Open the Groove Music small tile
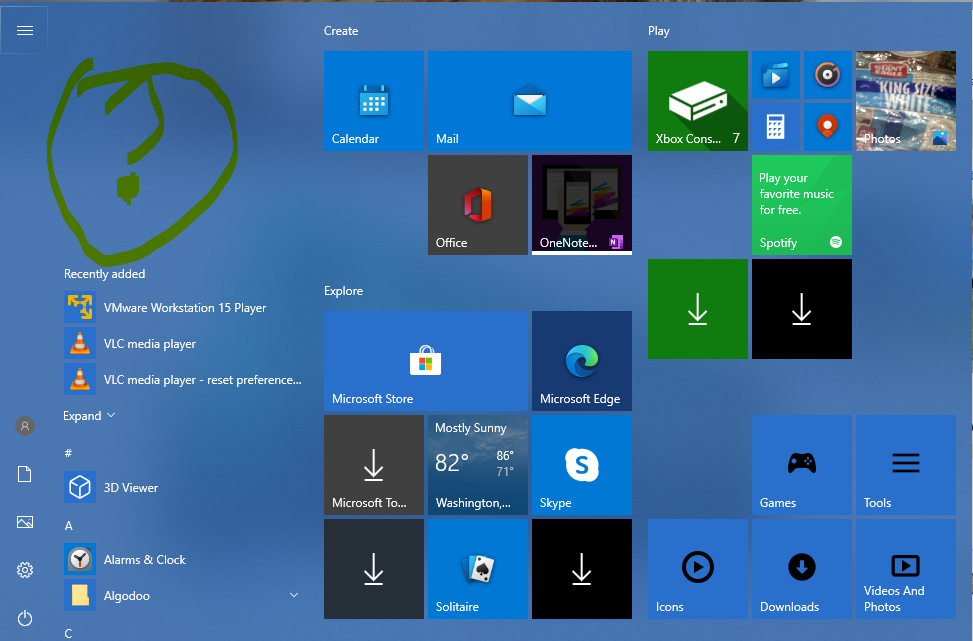 click(x=827, y=75)
